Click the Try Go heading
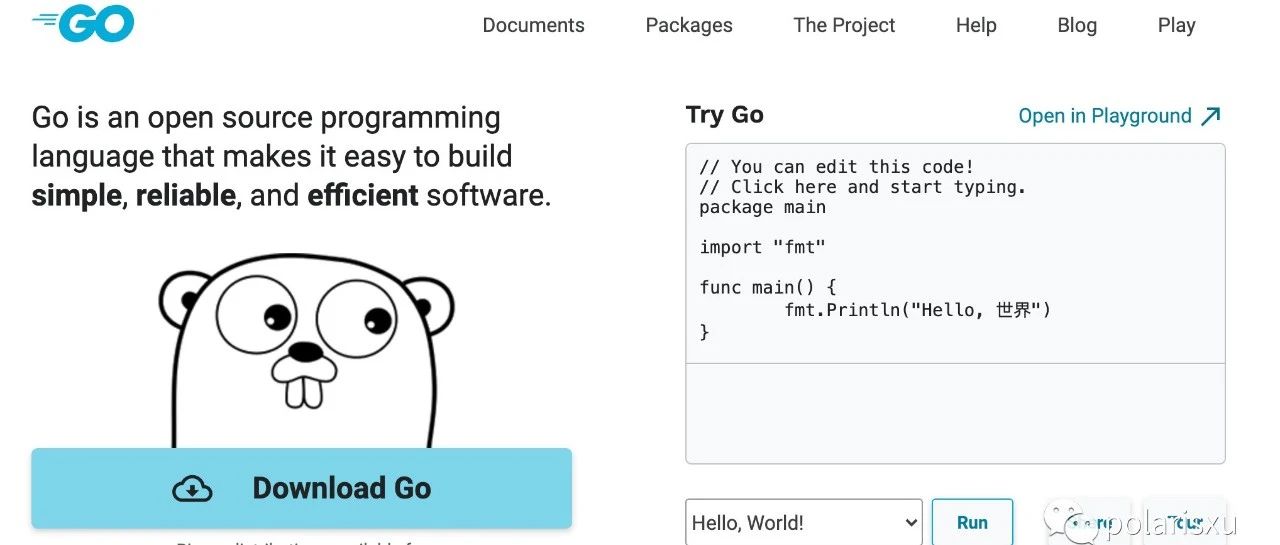Screen dimensions: 1280x545 [x=724, y=115]
